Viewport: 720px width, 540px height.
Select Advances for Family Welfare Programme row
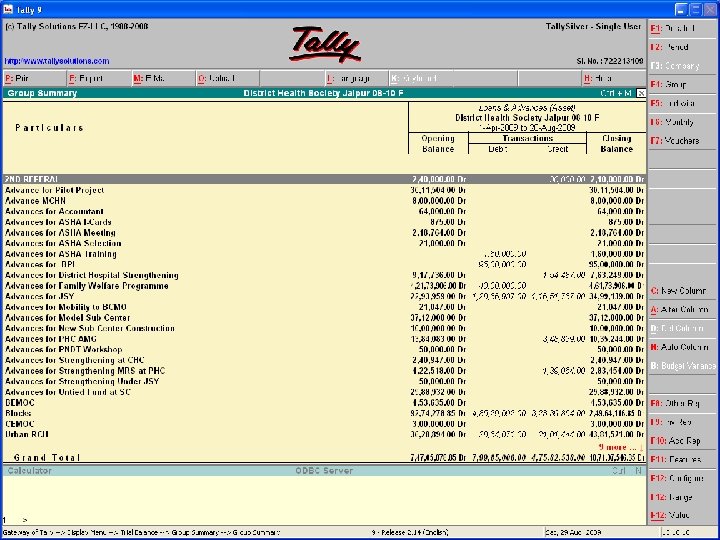pos(324,286)
